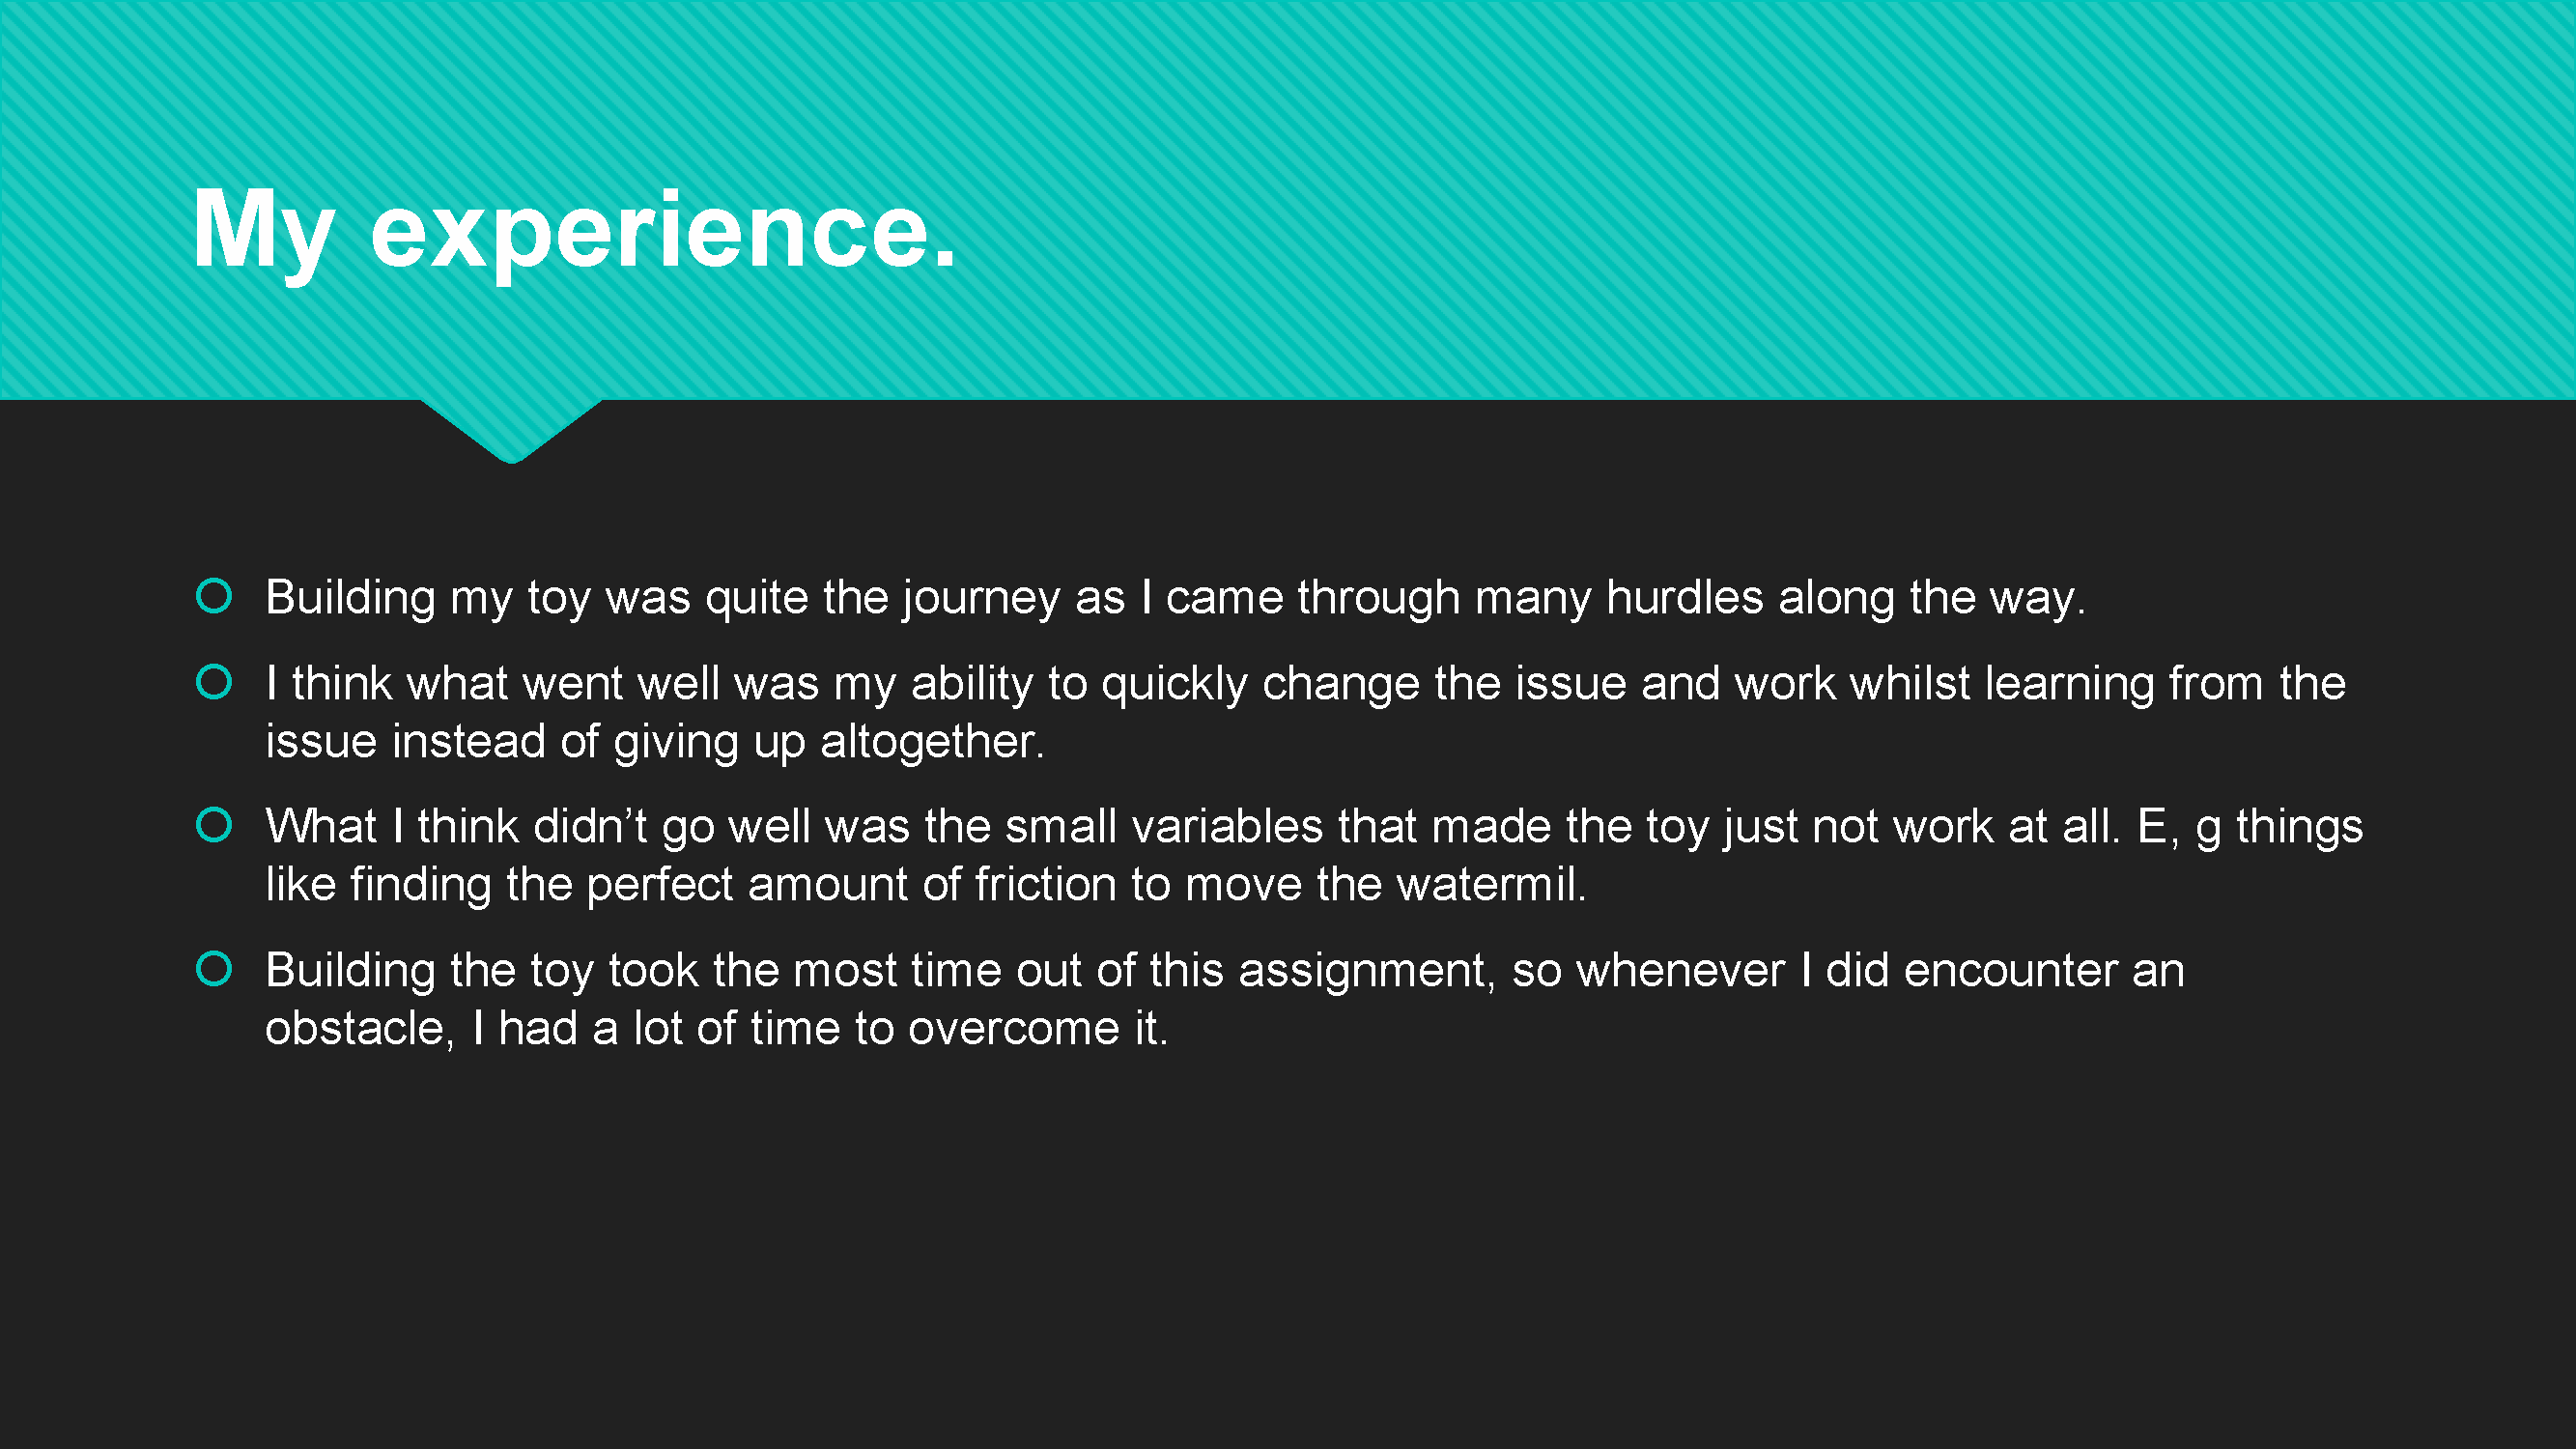Click the line starting "I think what went well"

1305,684
